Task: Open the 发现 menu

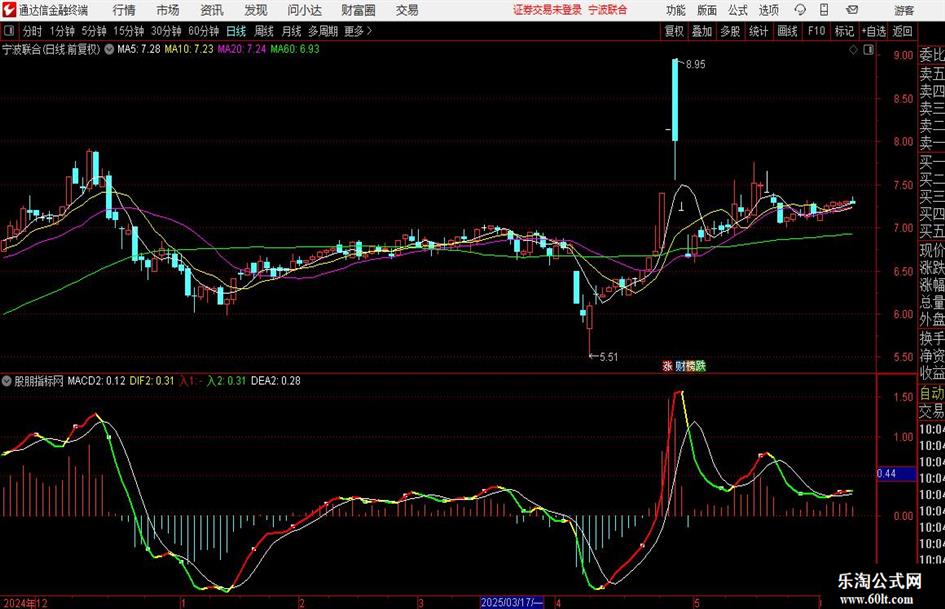Action: click(256, 10)
